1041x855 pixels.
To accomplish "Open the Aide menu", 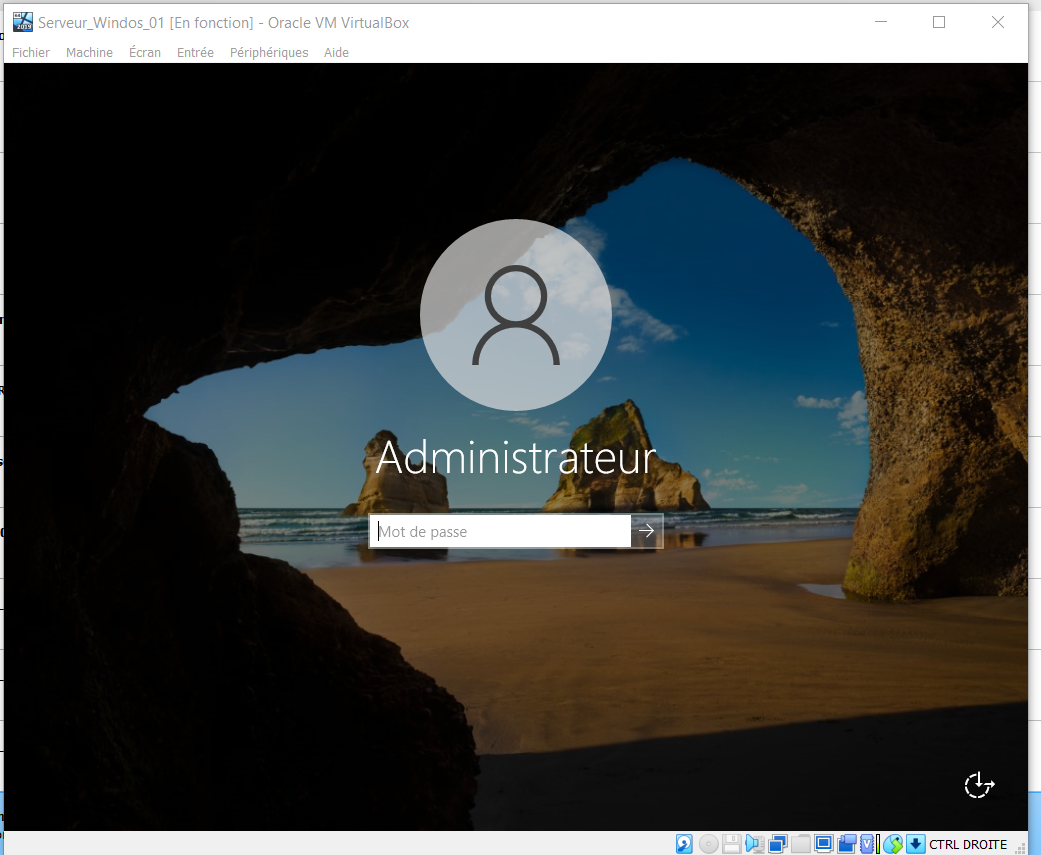I will coord(336,52).
